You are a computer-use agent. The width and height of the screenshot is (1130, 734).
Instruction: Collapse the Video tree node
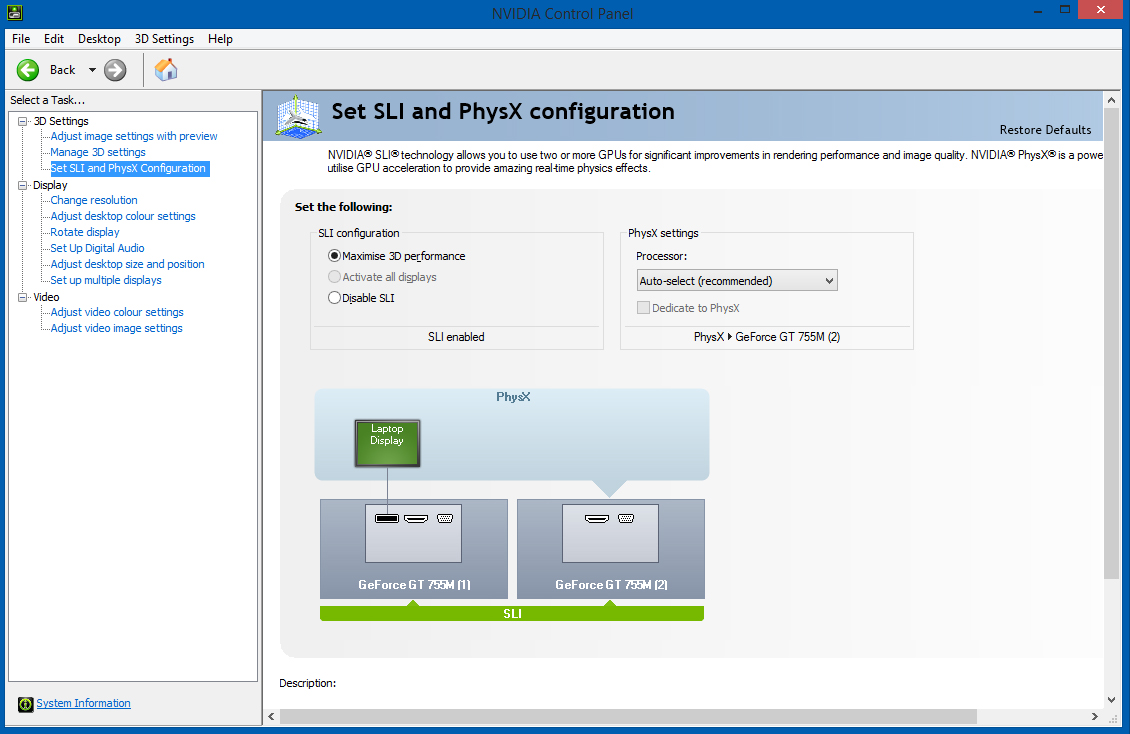click(x=22, y=297)
